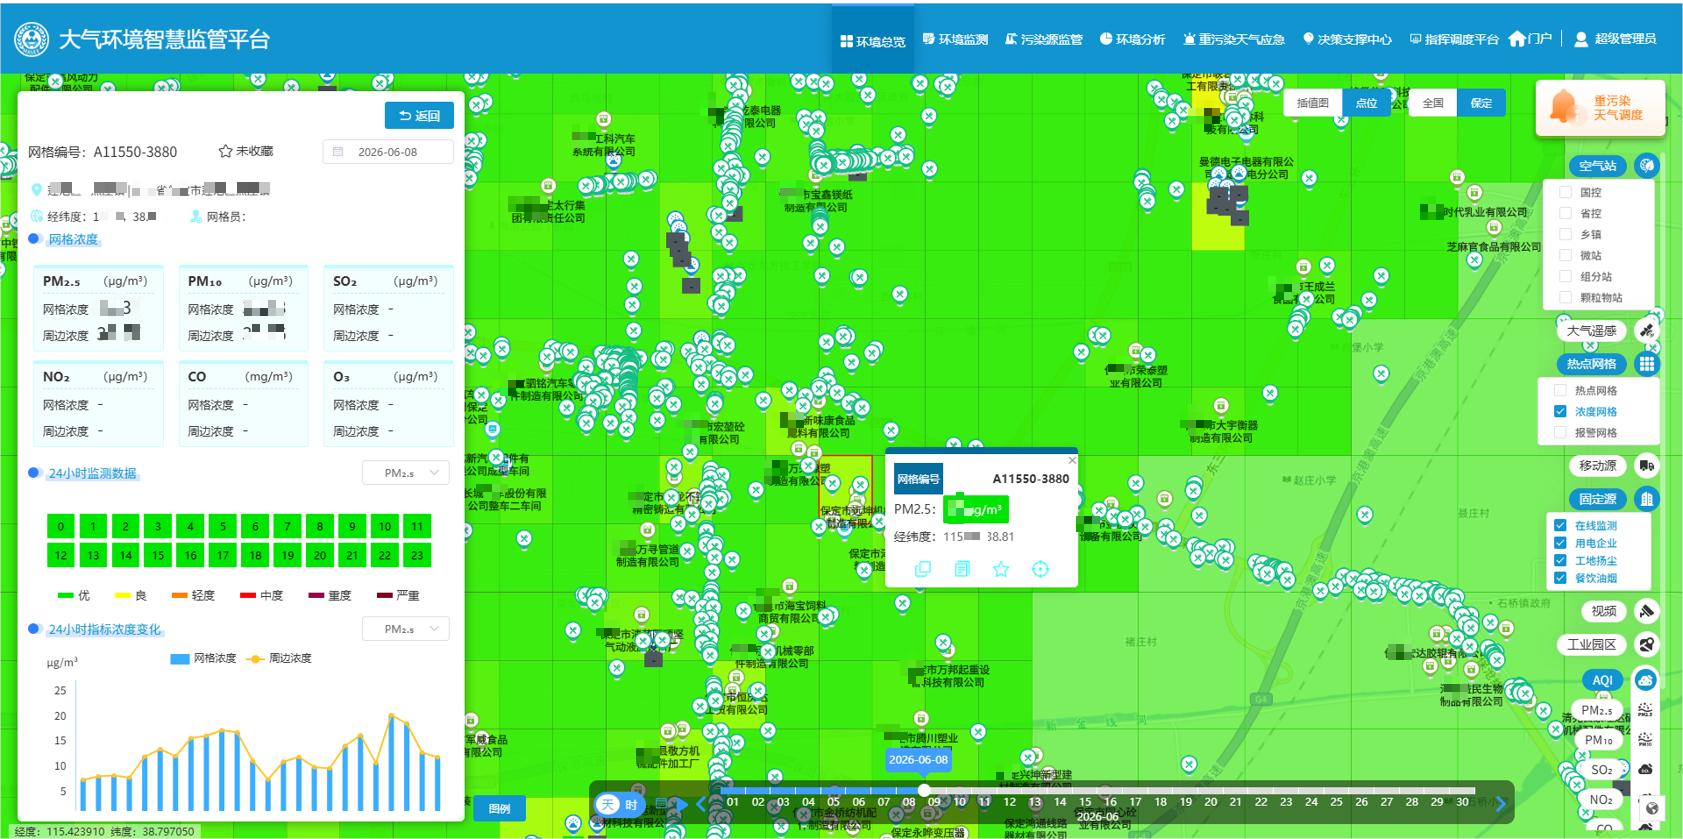Click the platform logo emblem

coord(32,39)
